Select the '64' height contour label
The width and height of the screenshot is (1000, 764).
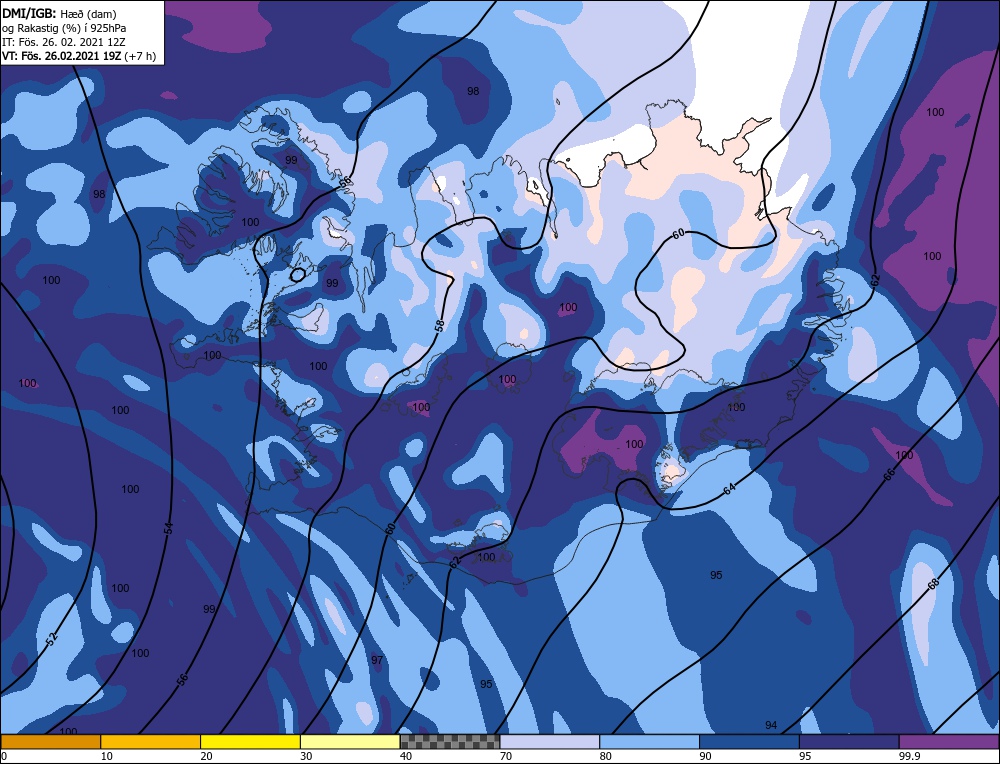pos(730,489)
